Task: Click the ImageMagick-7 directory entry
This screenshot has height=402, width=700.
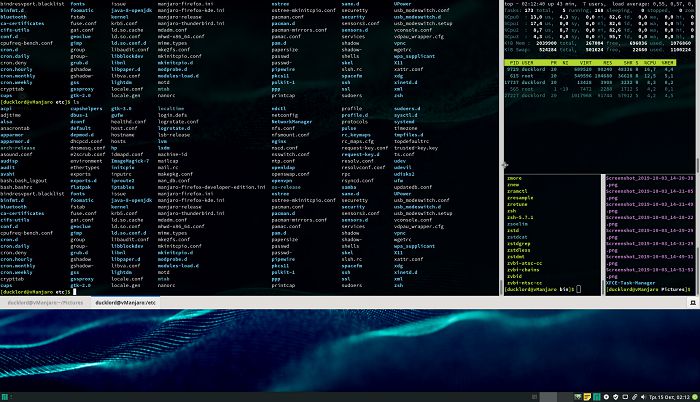Action: click(x=130, y=161)
